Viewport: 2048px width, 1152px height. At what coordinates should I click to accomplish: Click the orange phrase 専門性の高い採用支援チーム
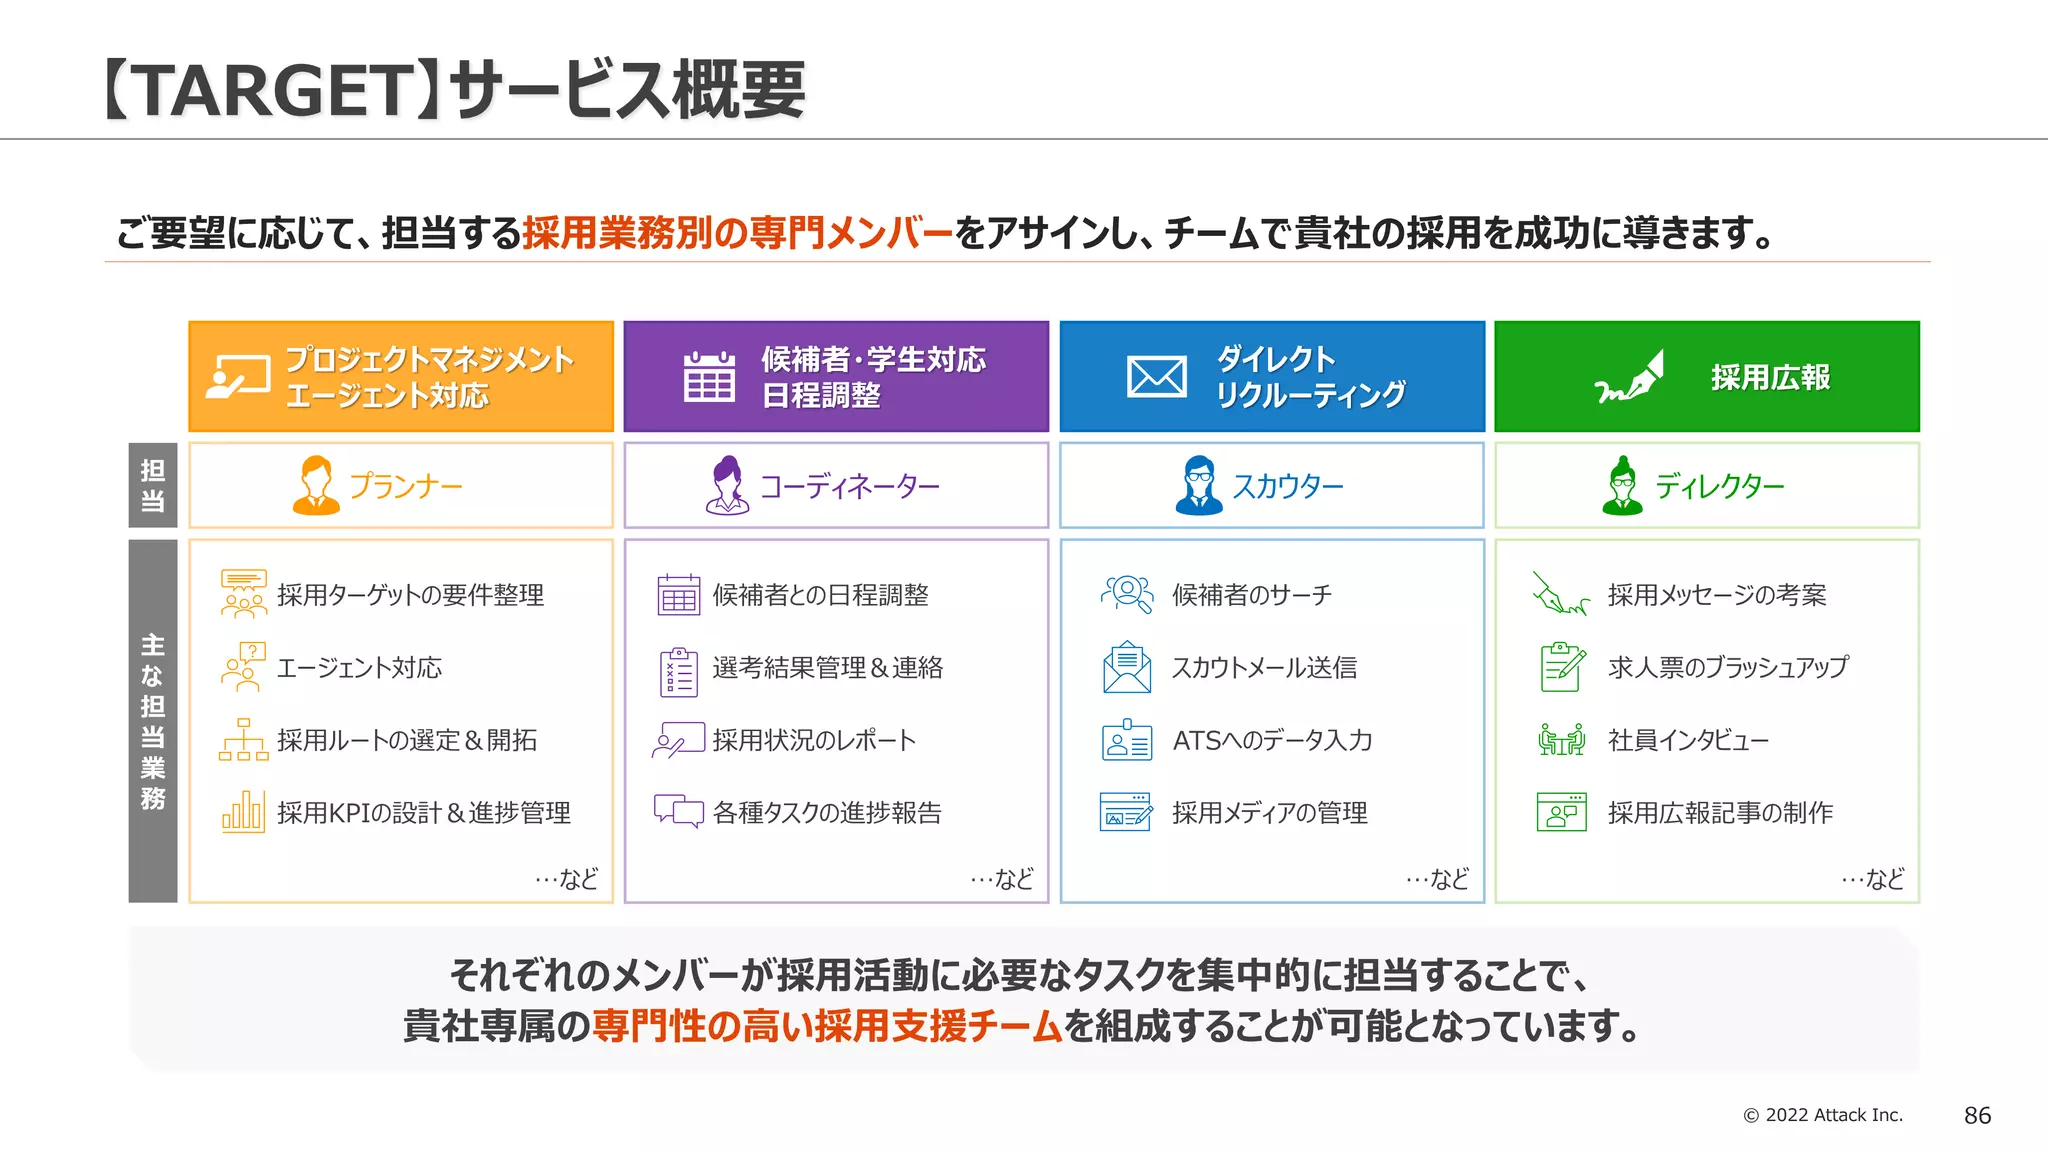pos(827,1025)
